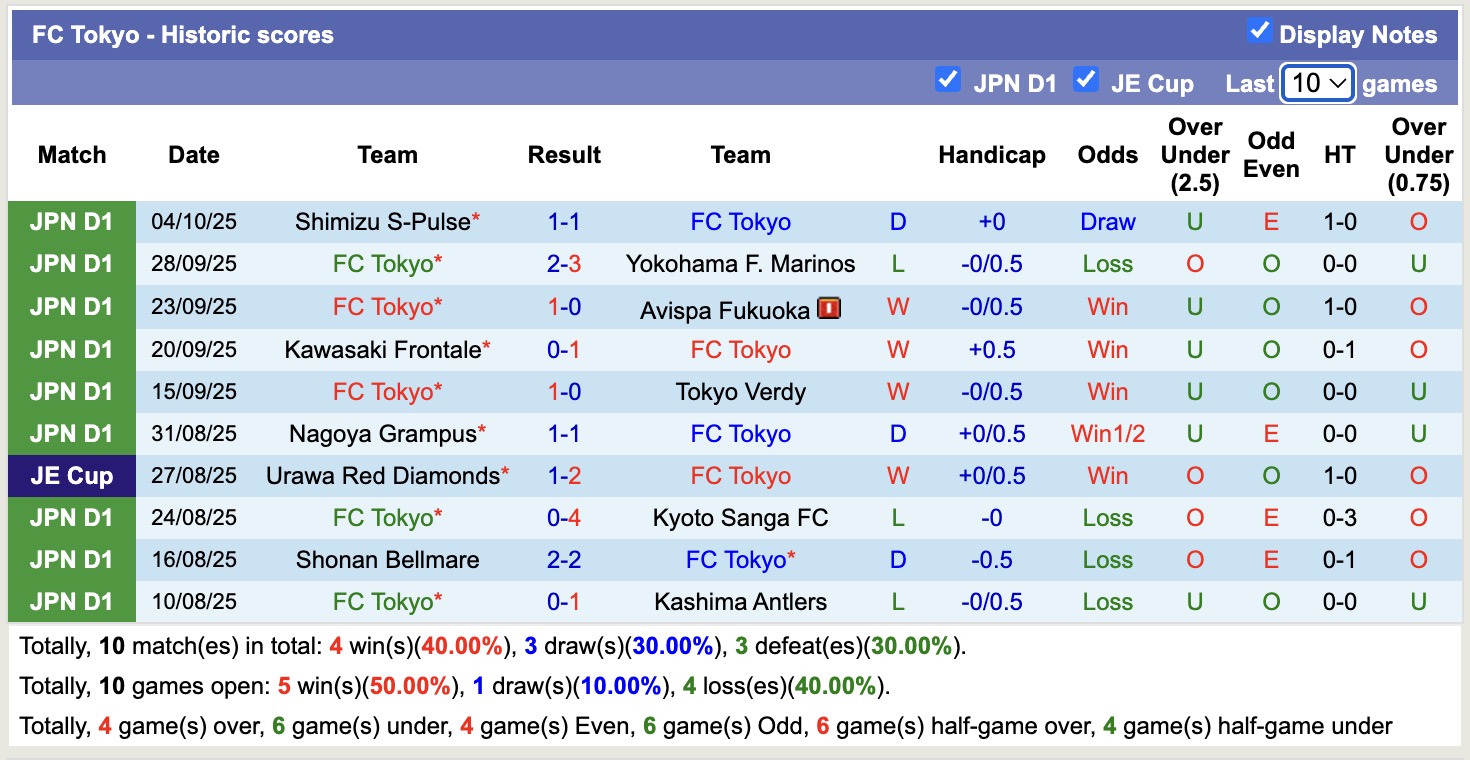This screenshot has height=760, width=1470.
Task: Open the Yokohama F. Marinos team link
Action: click(x=740, y=264)
